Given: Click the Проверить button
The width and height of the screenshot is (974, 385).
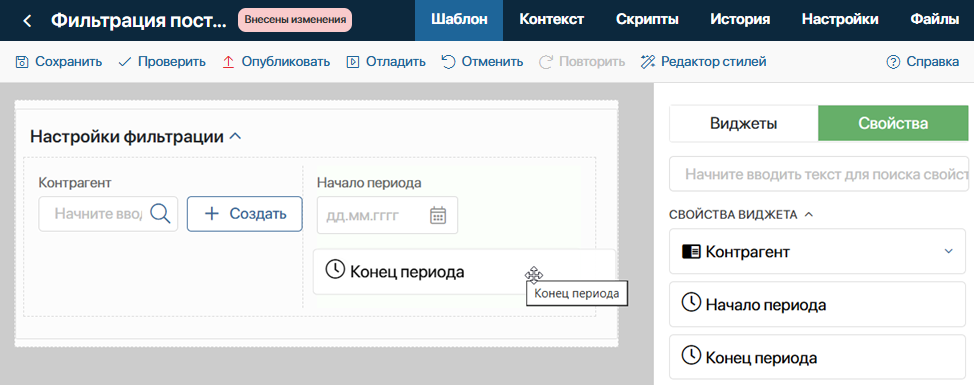Looking at the screenshot, I should 162,61.
